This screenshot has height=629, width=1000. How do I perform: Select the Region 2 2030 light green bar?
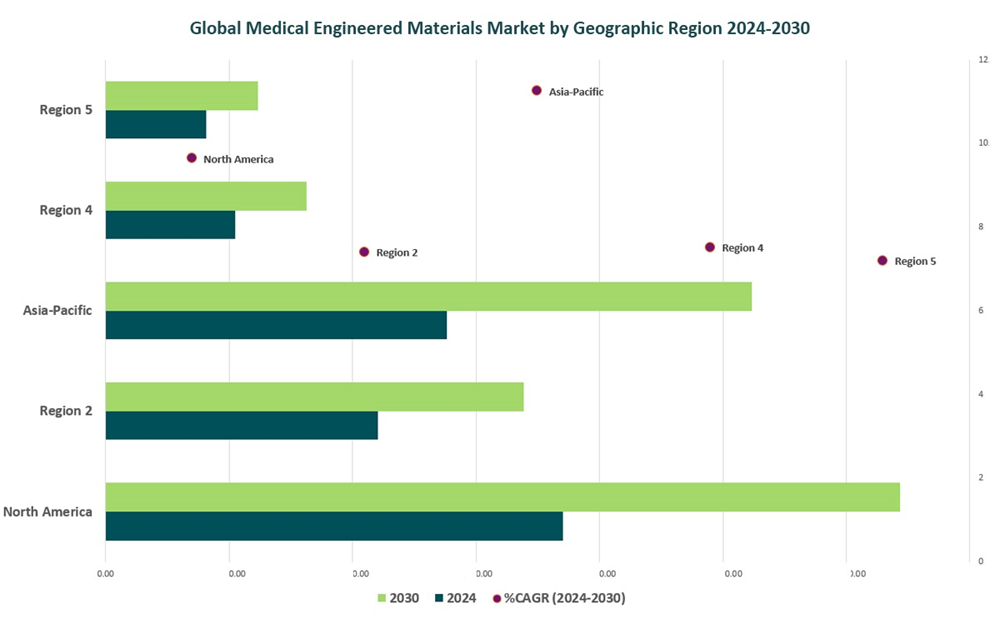tap(314, 396)
